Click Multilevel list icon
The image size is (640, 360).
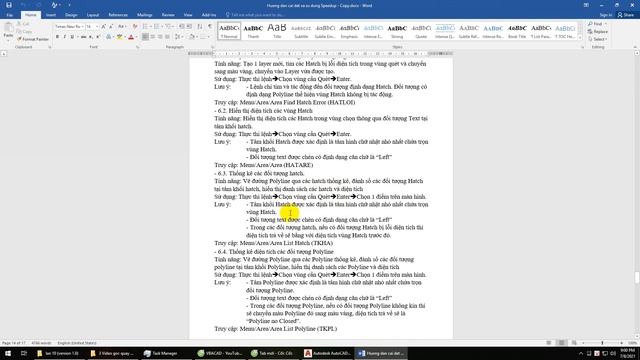(169, 27)
